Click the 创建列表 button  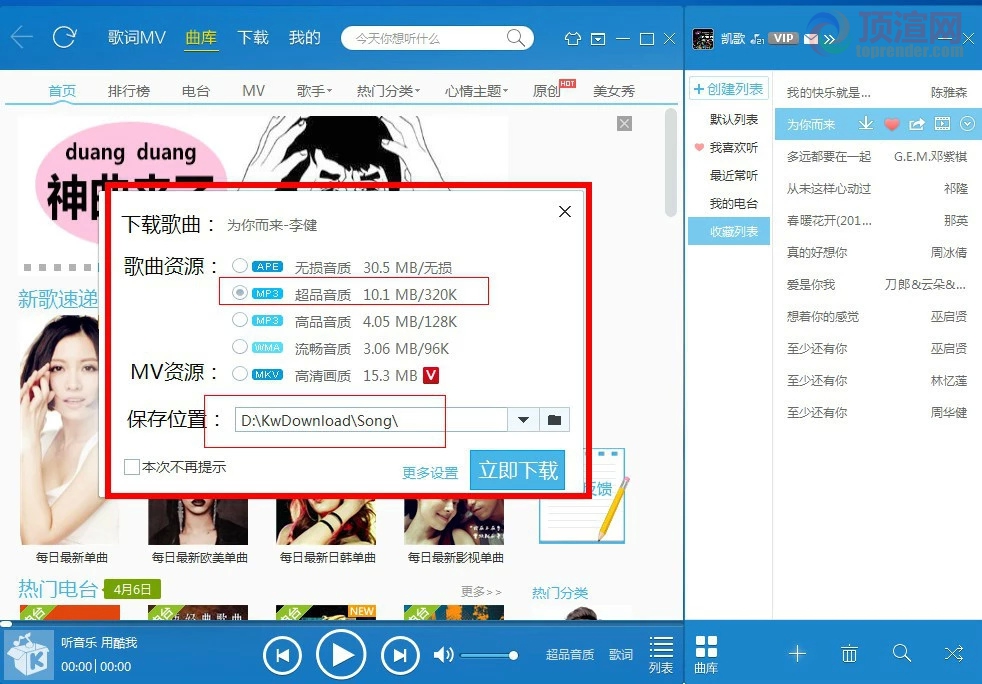pyautogui.click(x=729, y=89)
